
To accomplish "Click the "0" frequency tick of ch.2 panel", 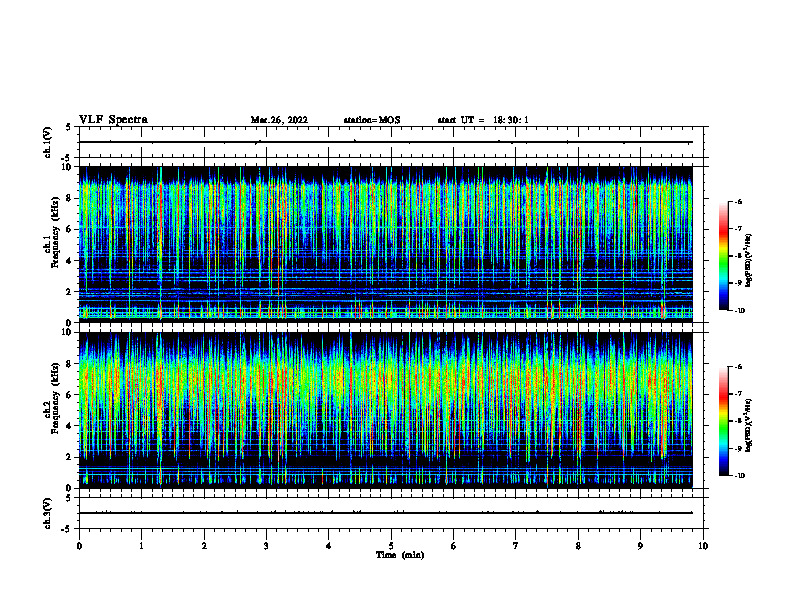I will (x=71, y=488).
